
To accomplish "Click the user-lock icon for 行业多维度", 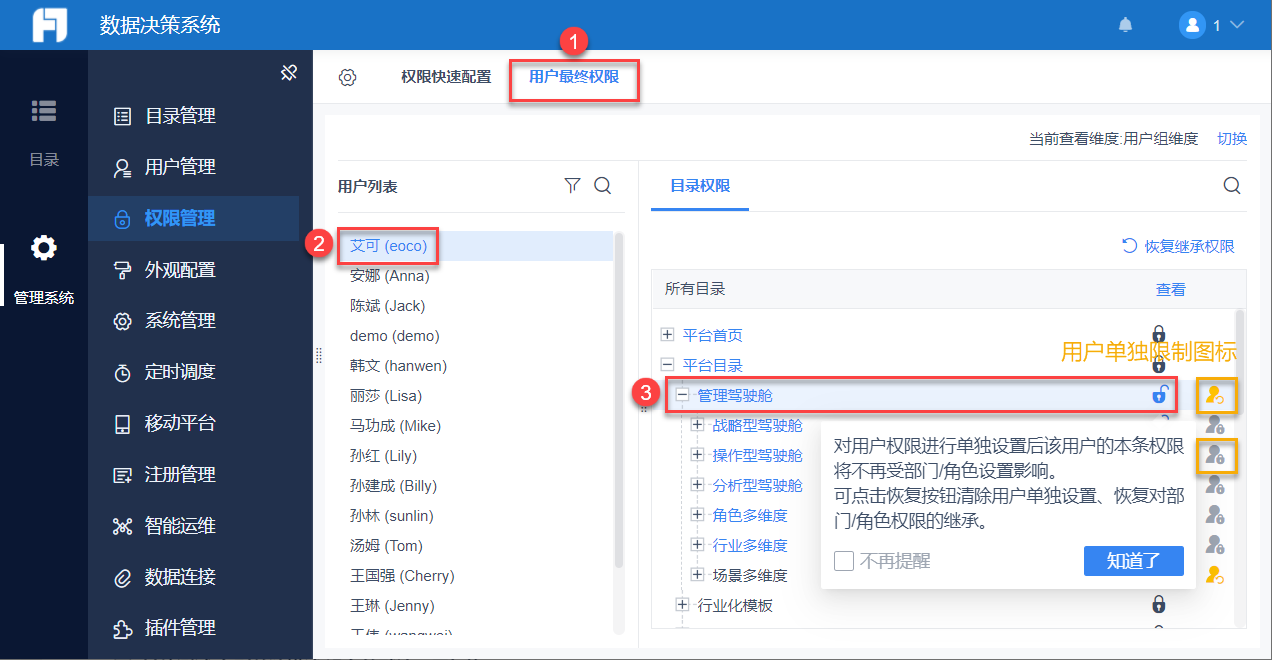I will [x=1215, y=545].
